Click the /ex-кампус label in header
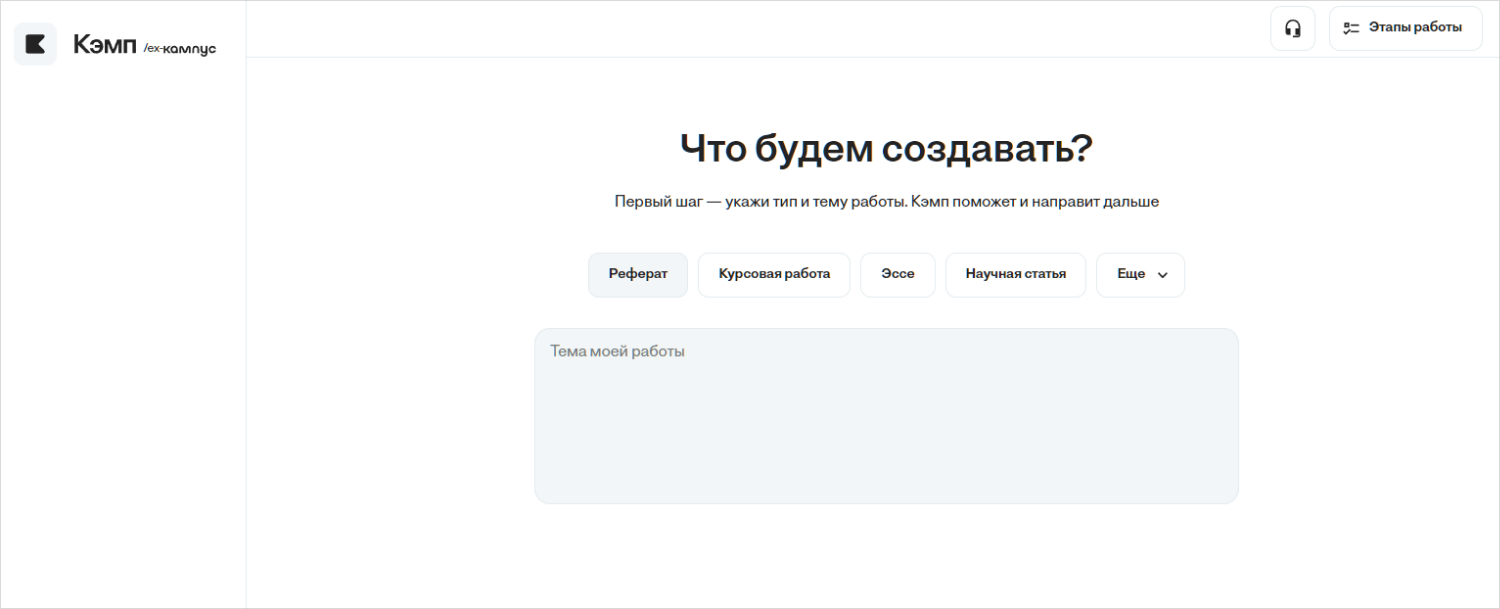The width and height of the screenshot is (1500, 609). click(180, 48)
